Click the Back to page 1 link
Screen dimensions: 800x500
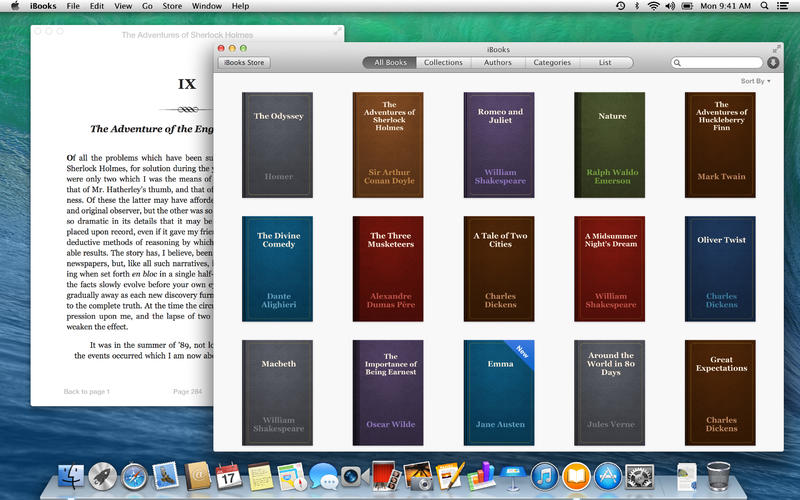coord(87,391)
